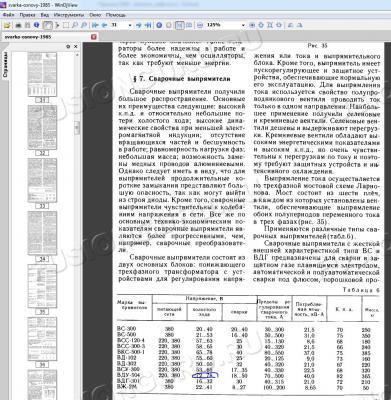Open the 125% zoom level dropdown
Viewport: 391px width, 400px height.
click(x=243, y=25)
